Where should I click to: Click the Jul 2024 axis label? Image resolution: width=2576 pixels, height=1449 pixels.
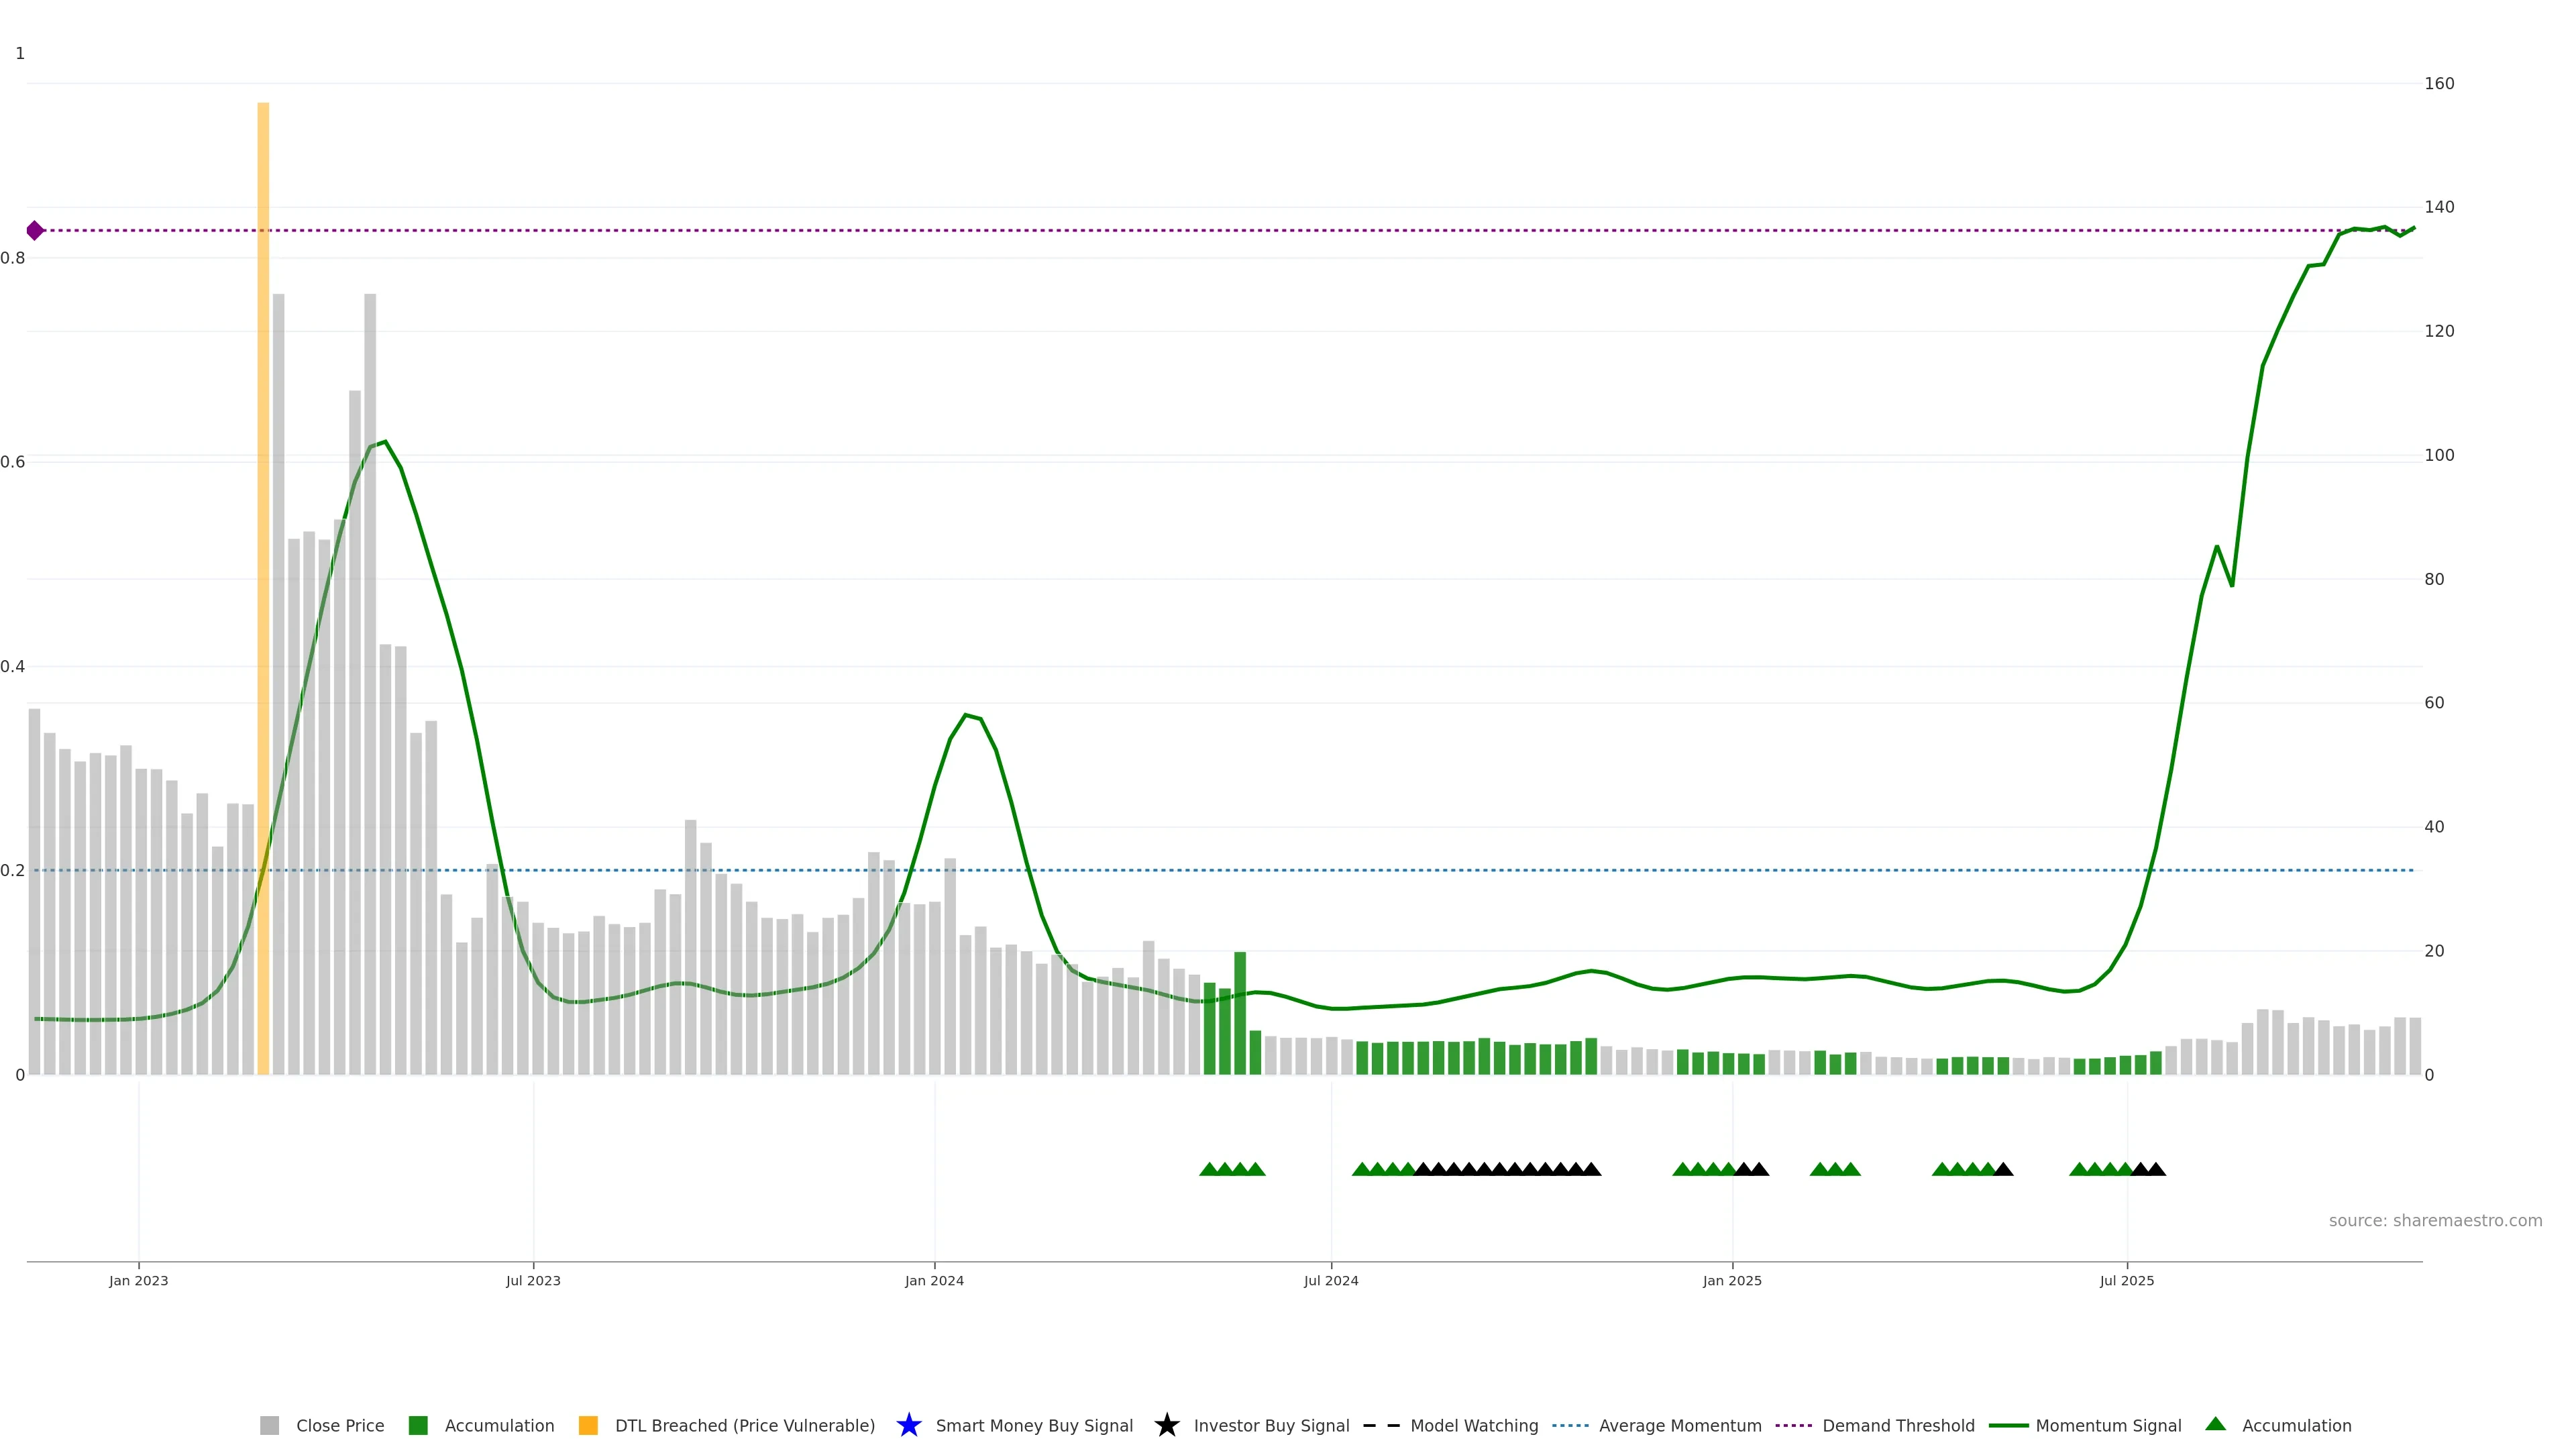[x=1330, y=1280]
